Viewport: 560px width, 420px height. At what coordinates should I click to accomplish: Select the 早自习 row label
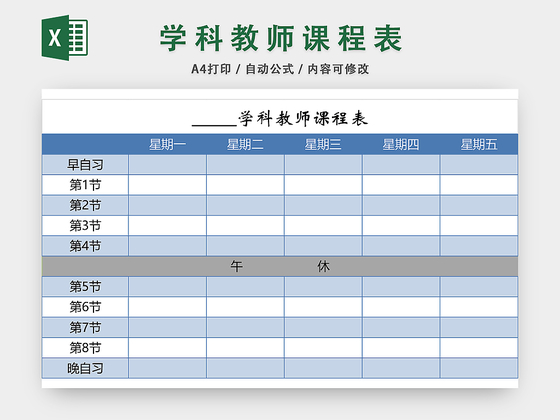[x=85, y=165]
